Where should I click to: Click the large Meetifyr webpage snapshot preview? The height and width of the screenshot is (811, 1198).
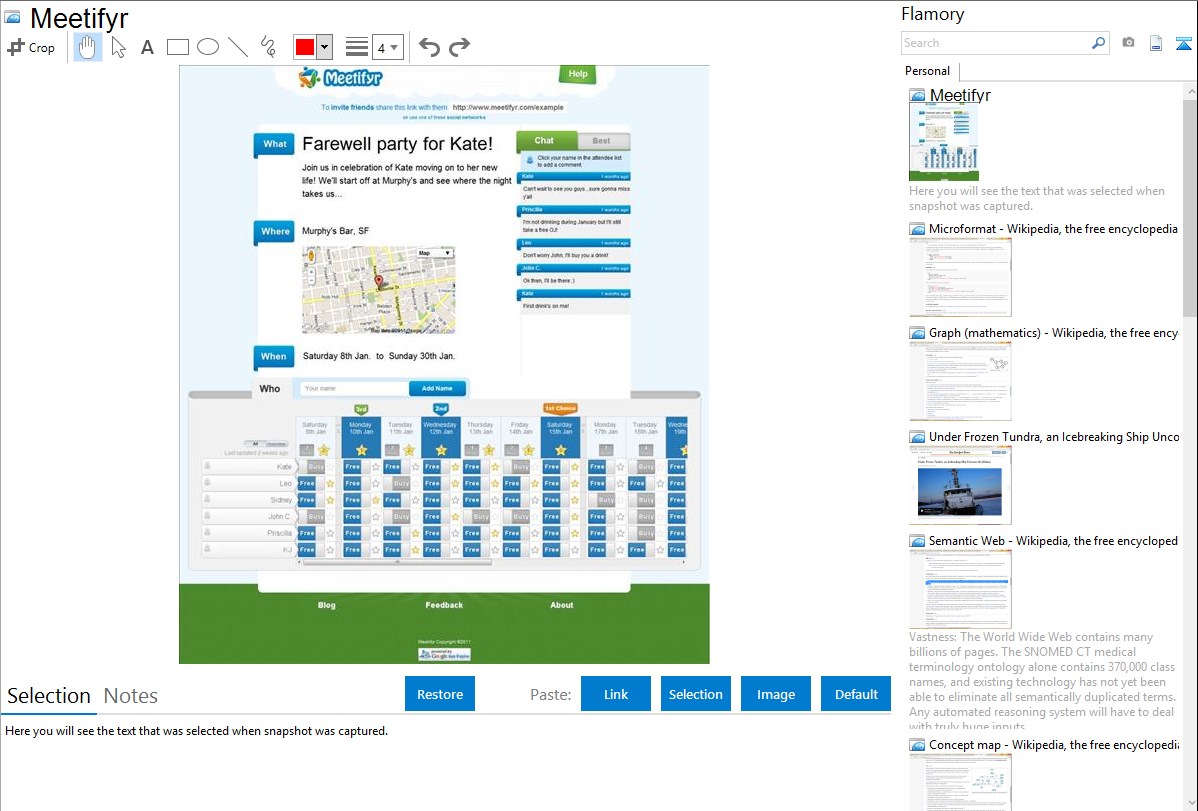444,365
